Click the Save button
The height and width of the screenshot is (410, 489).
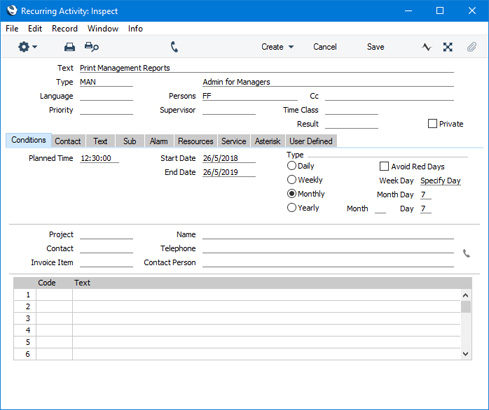click(x=375, y=47)
